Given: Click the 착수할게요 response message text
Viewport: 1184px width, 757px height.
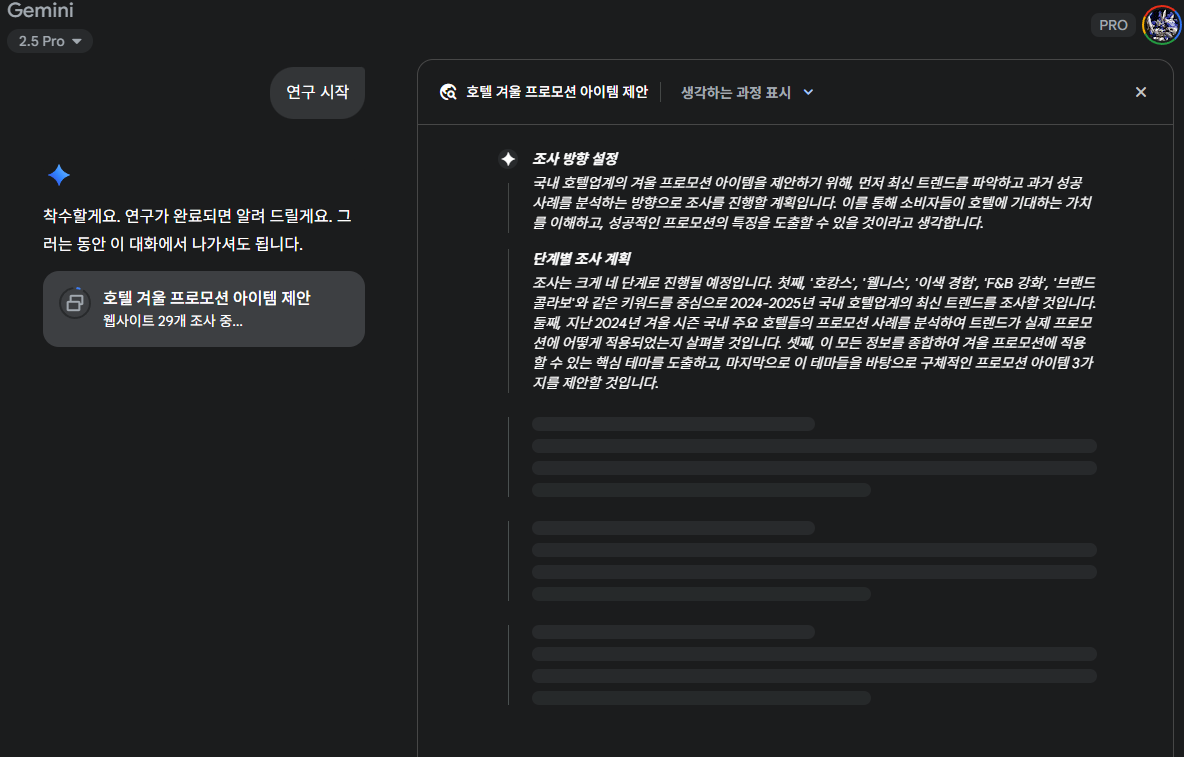Looking at the screenshot, I should [197, 230].
